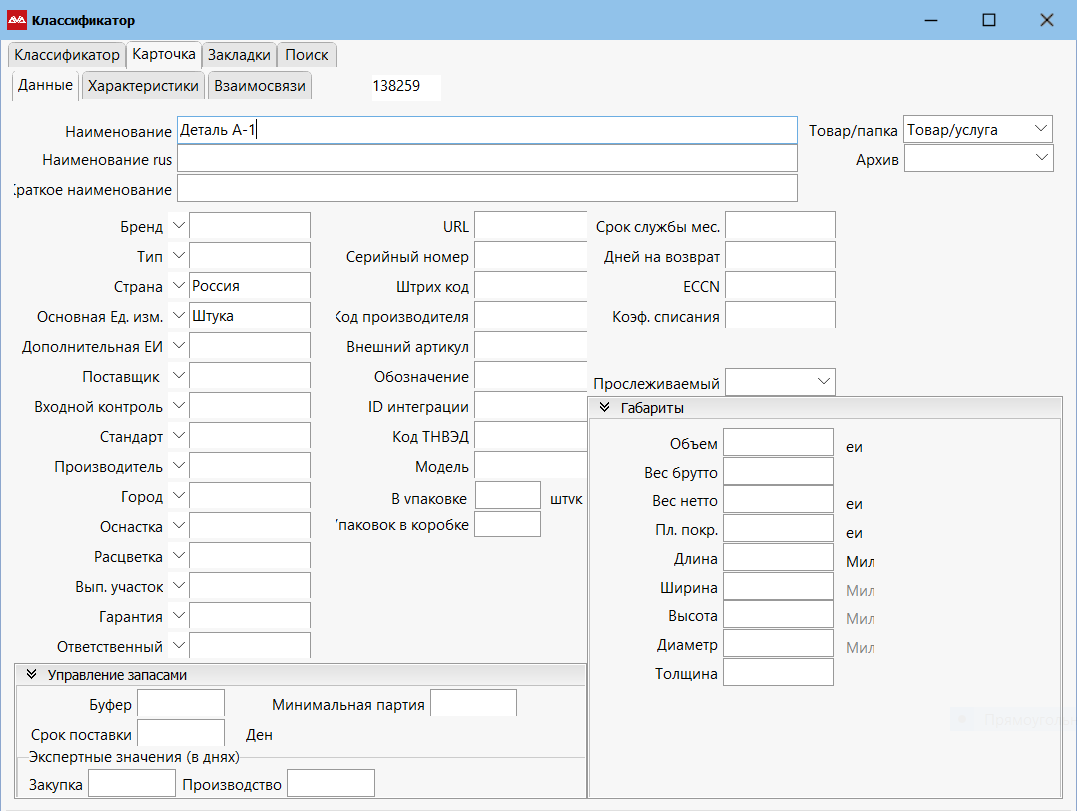1077x811 pixels.
Task: Click the Вес брутто input box
Action: (778, 471)
